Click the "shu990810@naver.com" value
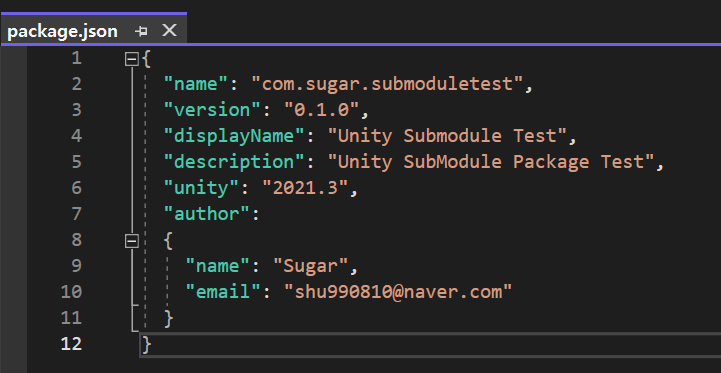This screenshot has height=373, width=721. coord(398,292)
